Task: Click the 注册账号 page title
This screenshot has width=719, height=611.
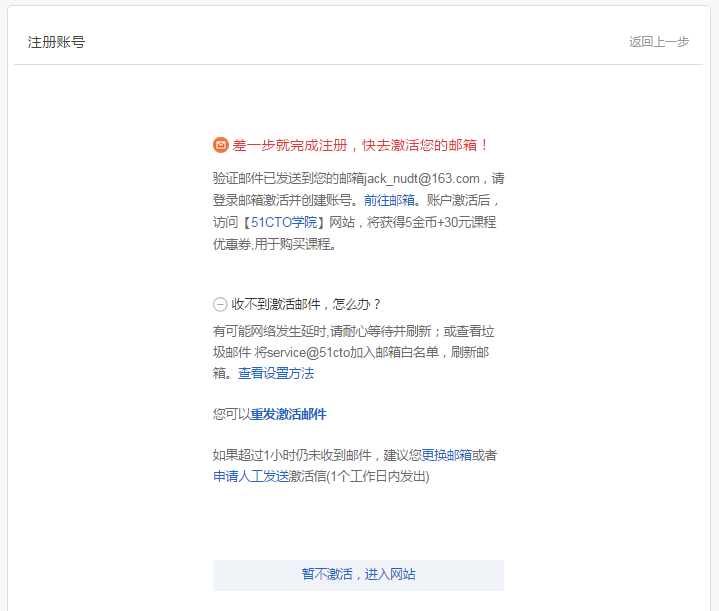Action: pos(56,42)
